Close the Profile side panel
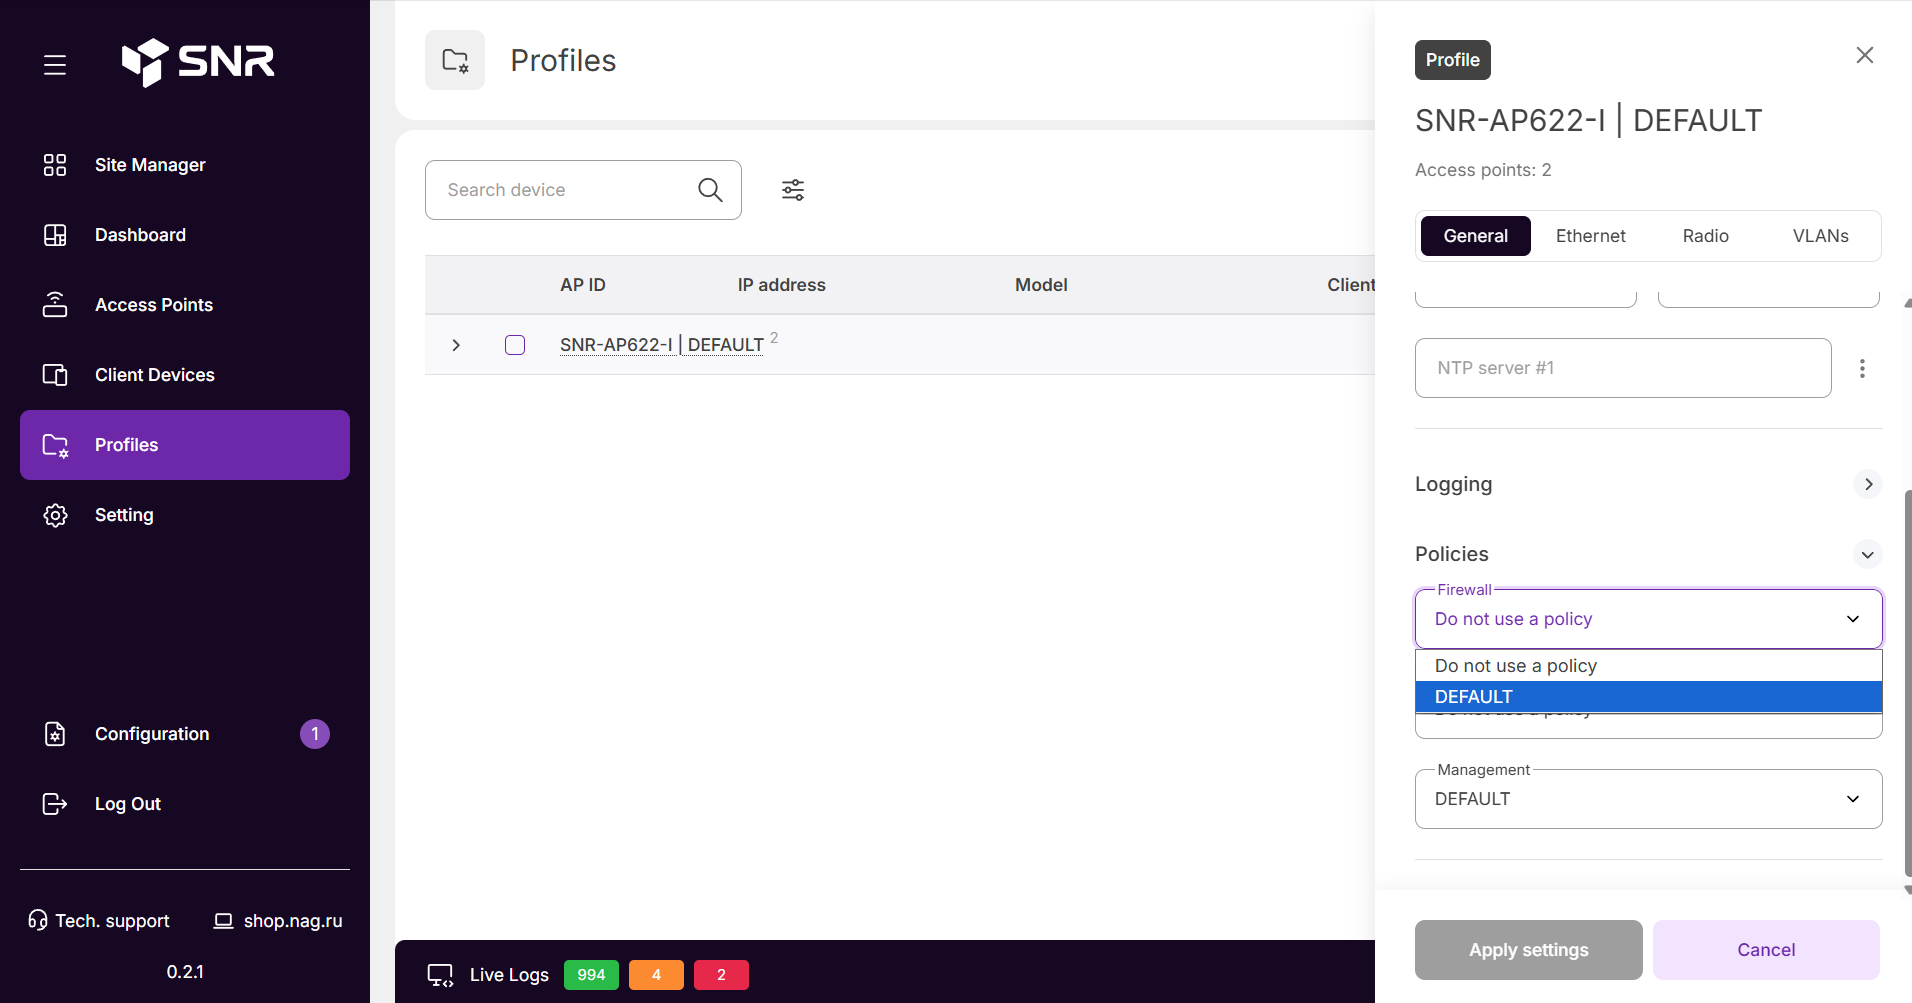This screenshot has height=1003, width=1912. point(1865,55)
